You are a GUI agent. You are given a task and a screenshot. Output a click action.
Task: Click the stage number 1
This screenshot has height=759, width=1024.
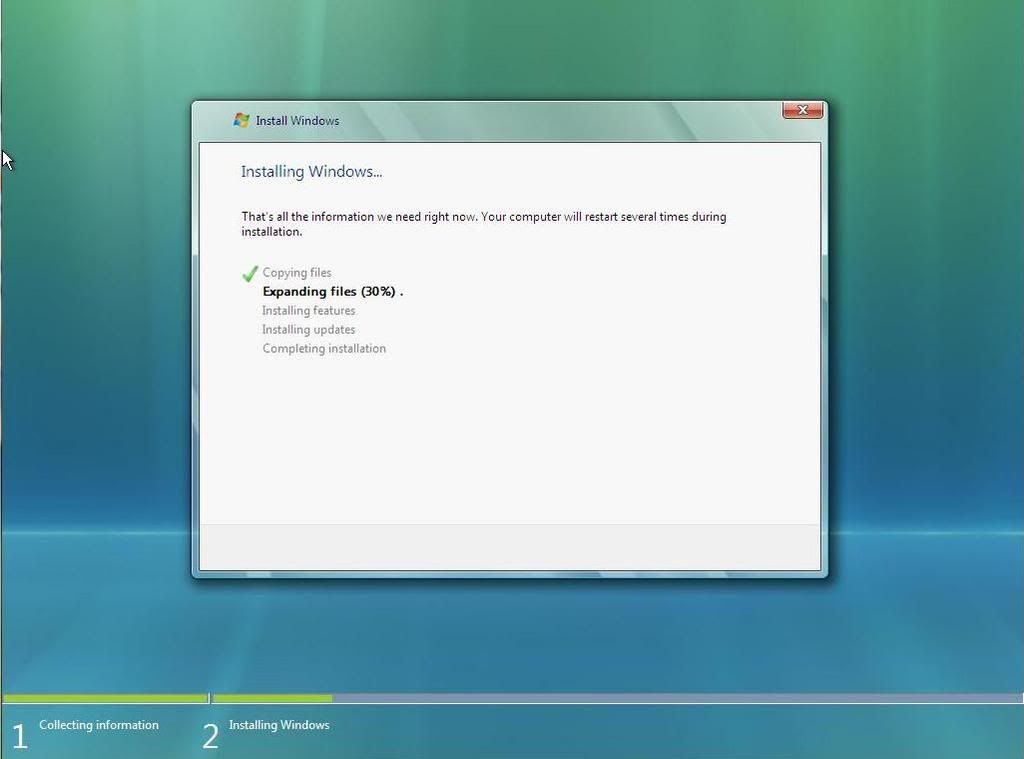(20, 736)
